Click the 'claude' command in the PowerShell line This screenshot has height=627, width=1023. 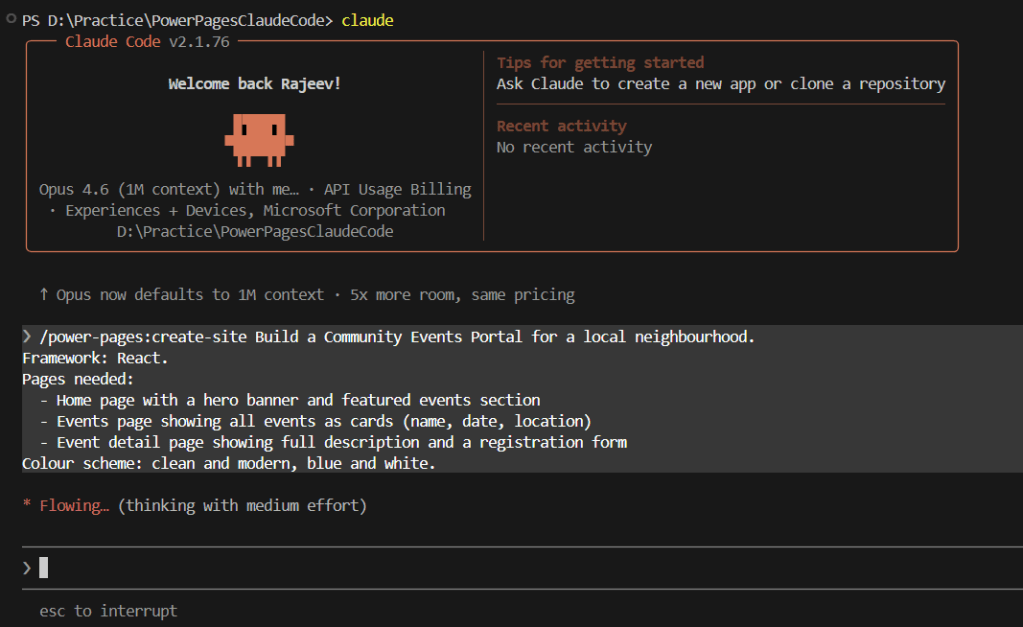(x=367, y=20)
